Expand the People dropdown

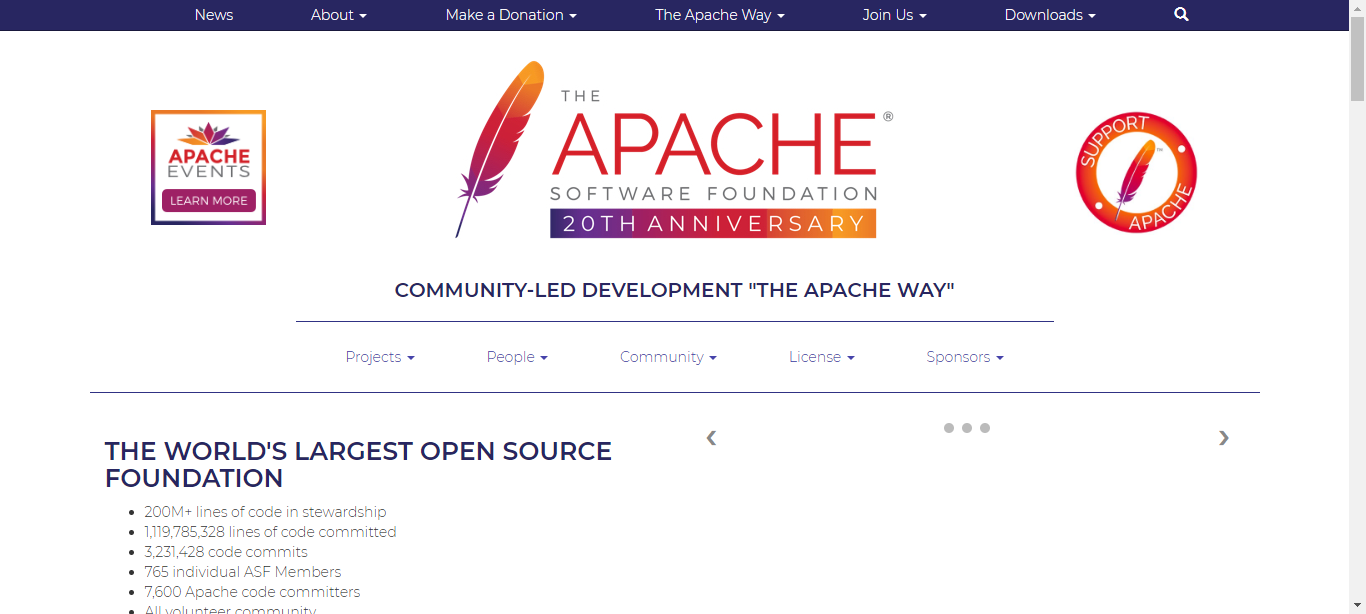517,357
